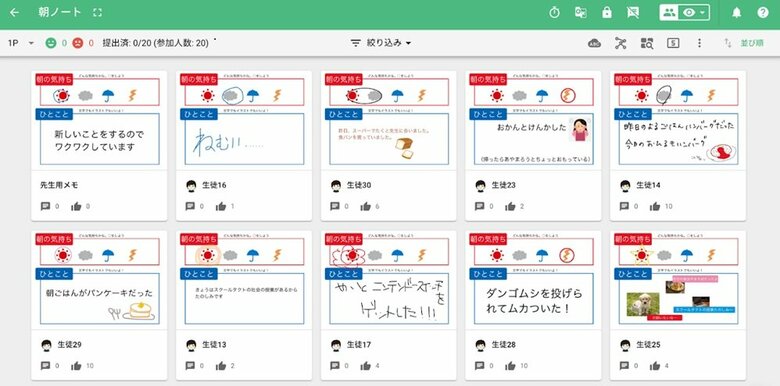Click comment icon on 生徒30 card
Screen dimensions: 780x386
point(335,206)
